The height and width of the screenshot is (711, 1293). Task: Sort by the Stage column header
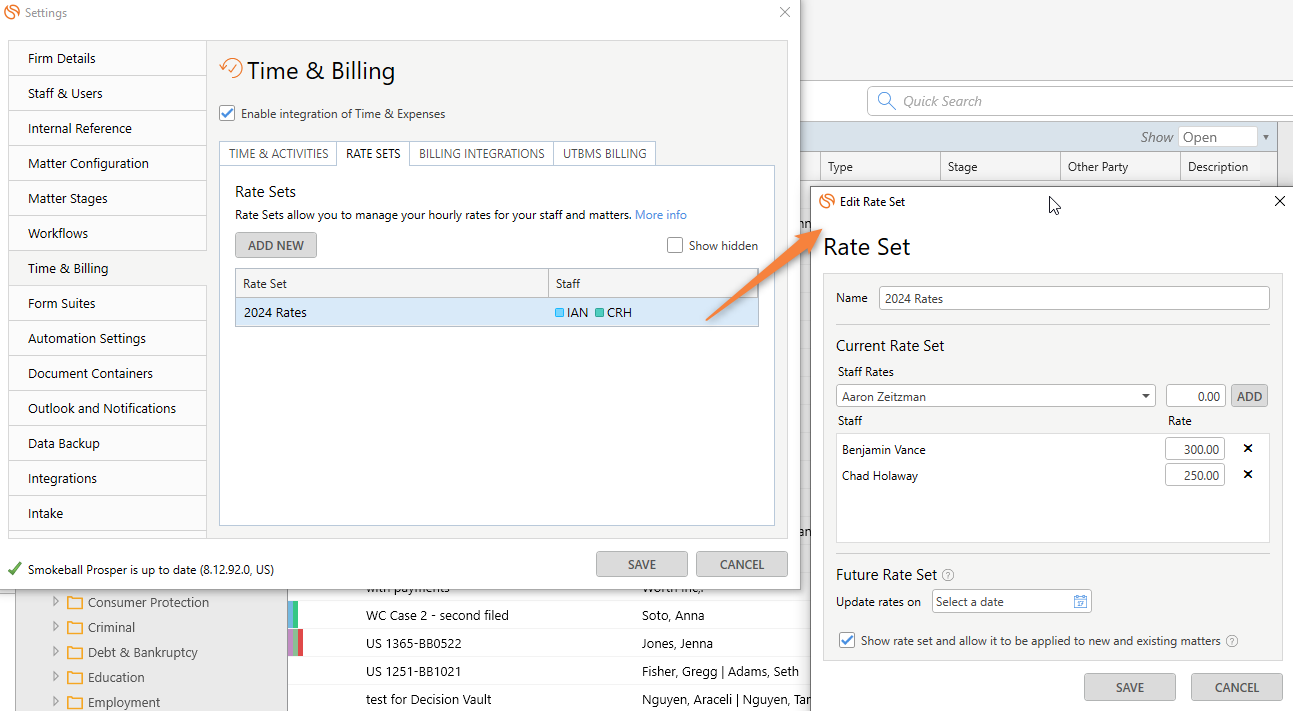1000,167
